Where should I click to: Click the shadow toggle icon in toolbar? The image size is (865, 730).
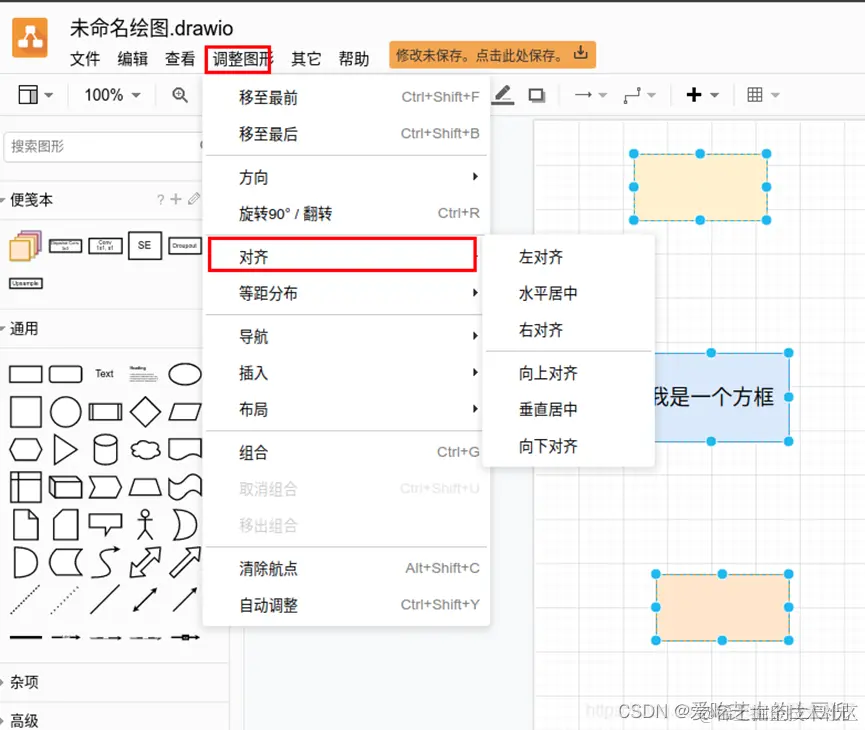pyautogui.click(x=536, y=95)
